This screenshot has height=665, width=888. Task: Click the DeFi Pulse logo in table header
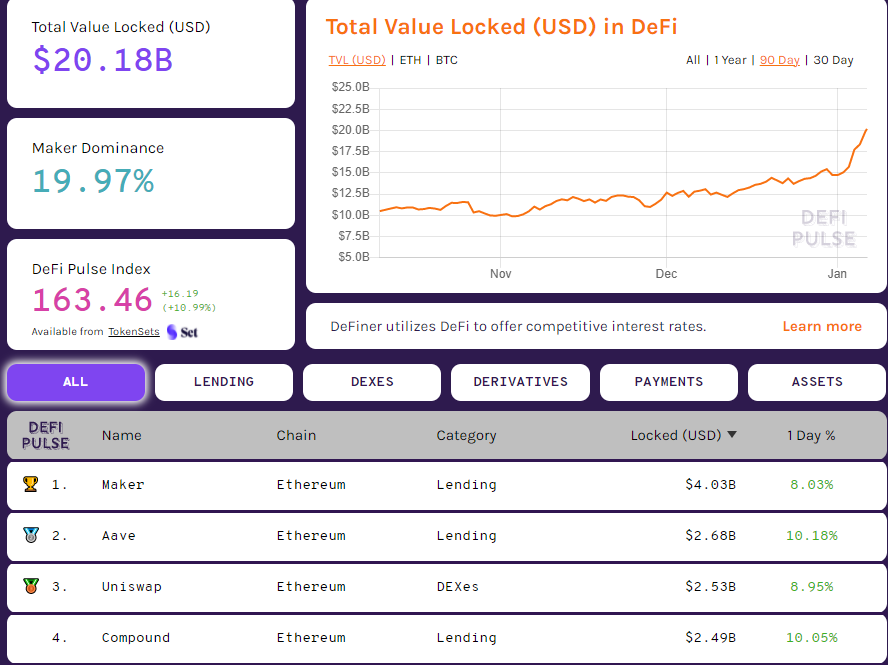pos(45,435)
